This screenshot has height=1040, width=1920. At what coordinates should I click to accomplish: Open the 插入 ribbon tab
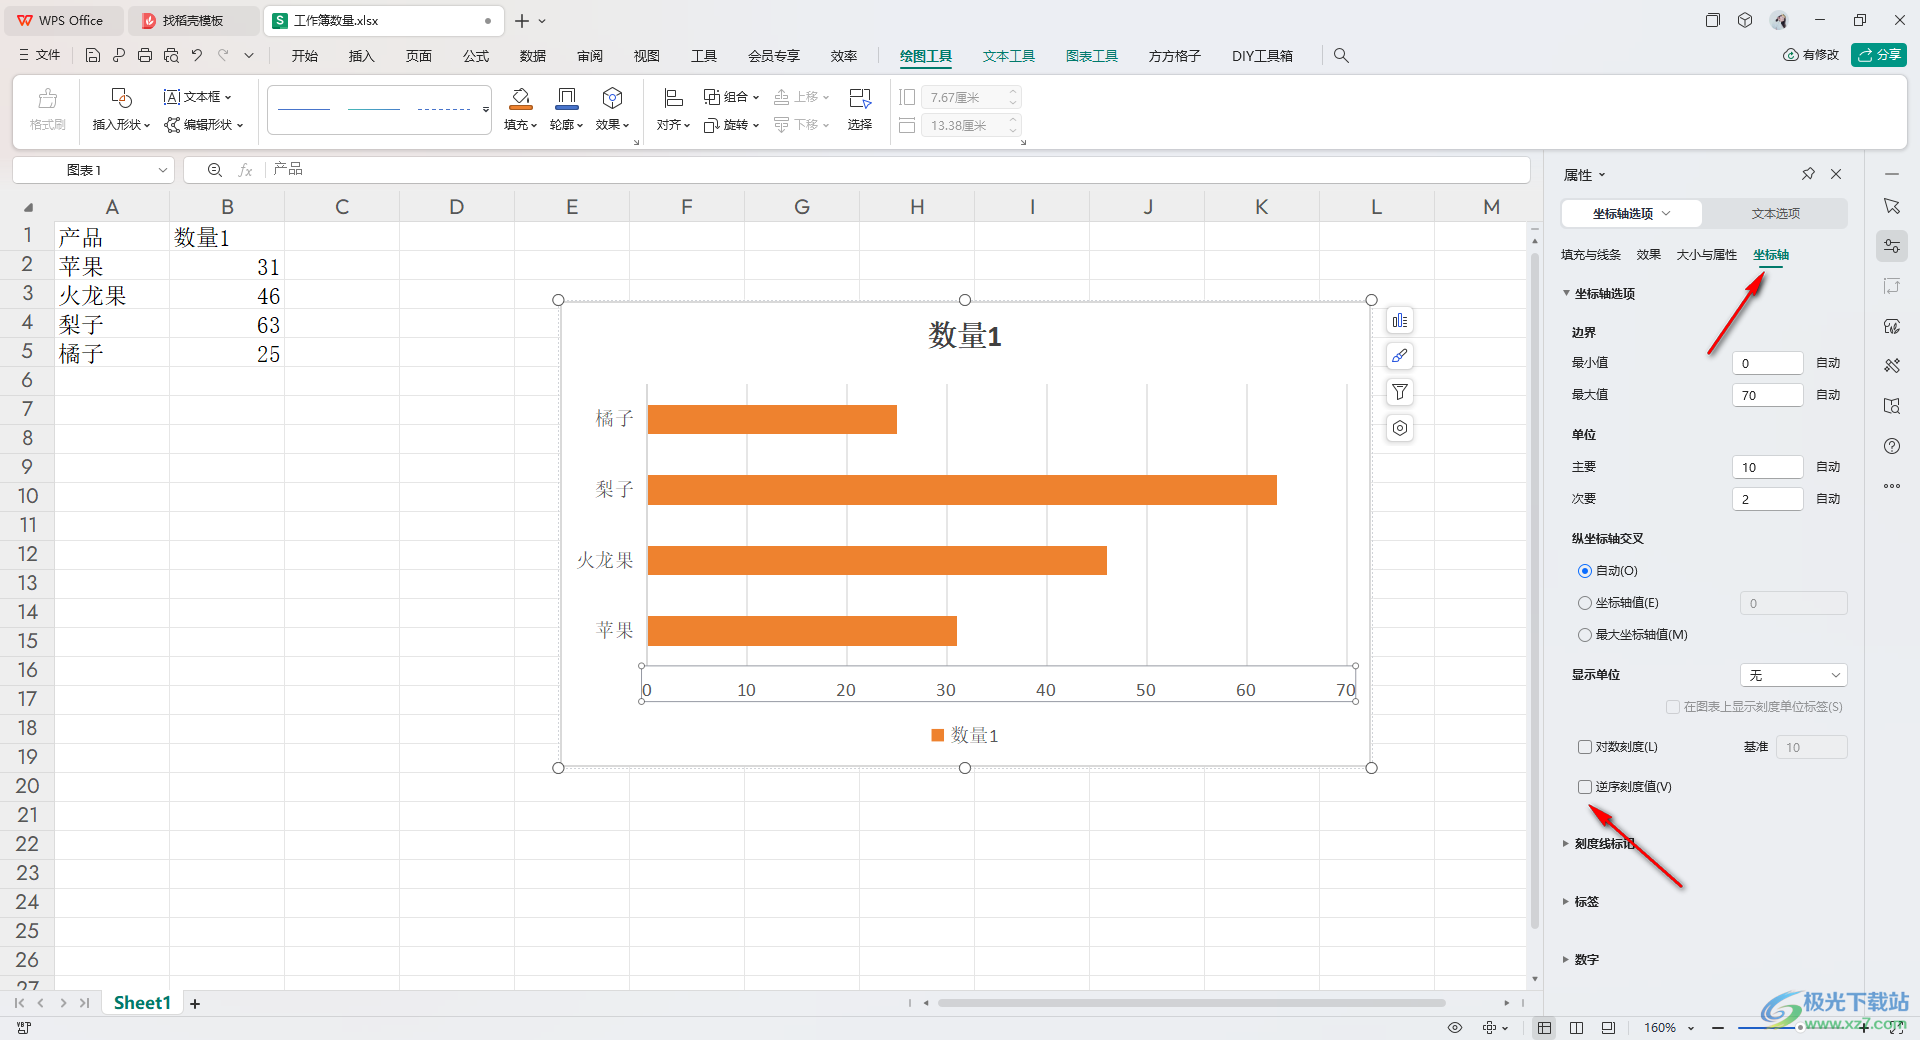[362, 56]
